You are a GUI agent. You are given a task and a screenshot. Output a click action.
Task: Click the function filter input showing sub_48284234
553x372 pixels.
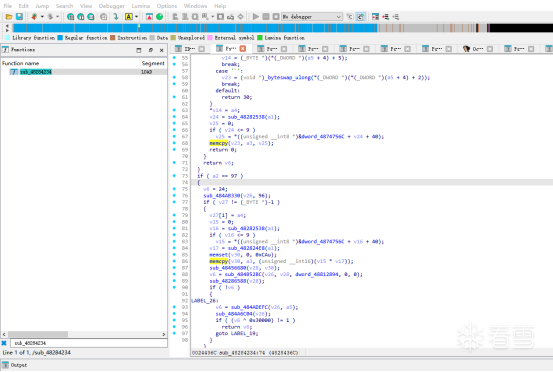click(89, 343)
